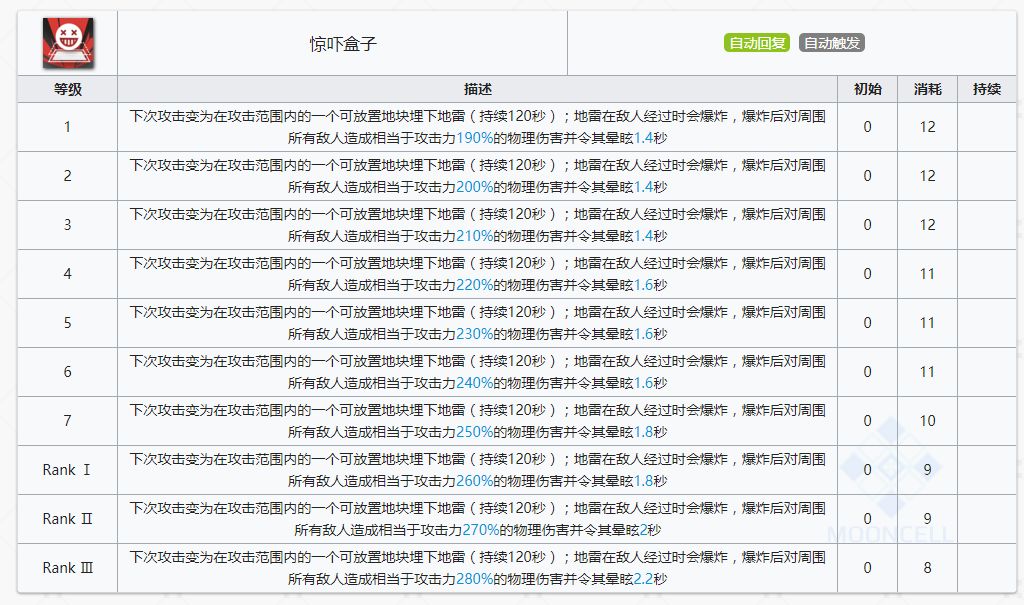Screen dimensions: 1024x605
Task: Click the 消耗 value 12 in level 3 row
Action: [927, 225]
